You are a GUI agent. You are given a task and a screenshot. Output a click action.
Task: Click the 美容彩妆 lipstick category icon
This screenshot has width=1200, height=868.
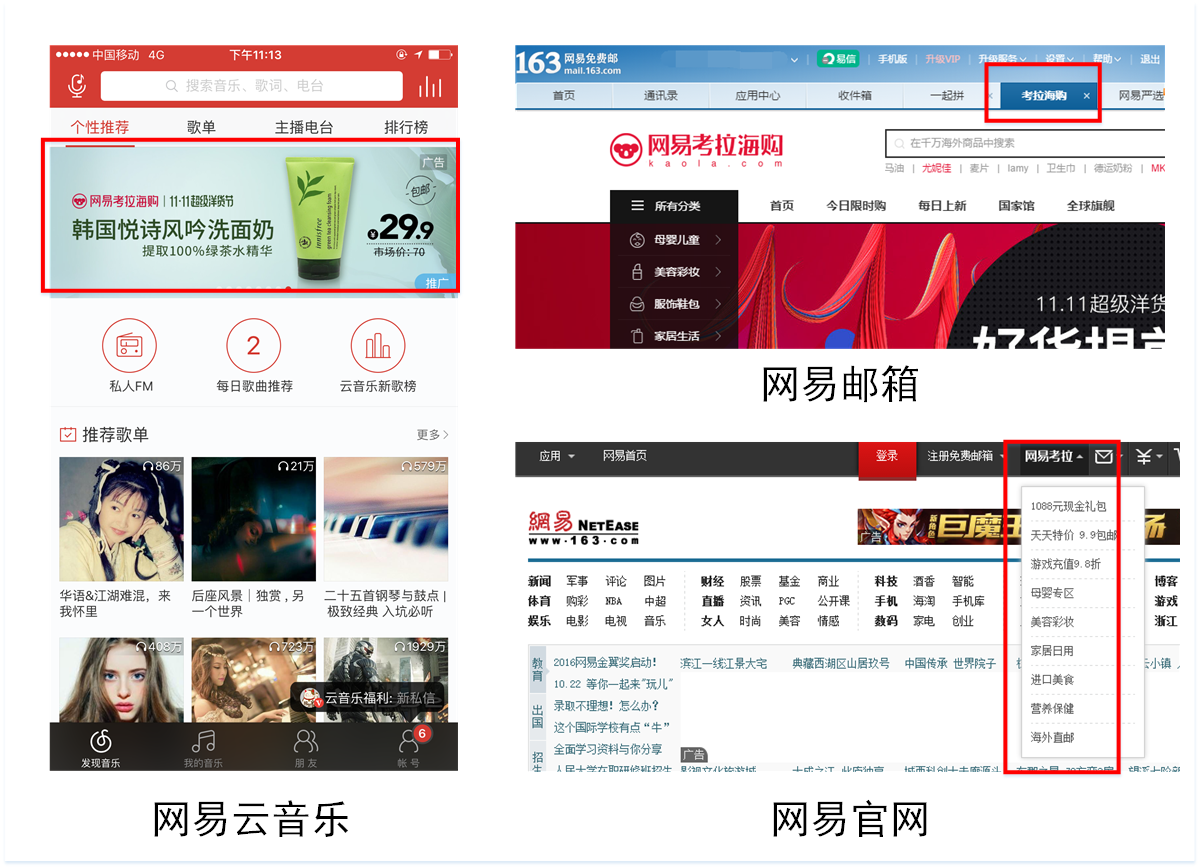click(636, 272)
